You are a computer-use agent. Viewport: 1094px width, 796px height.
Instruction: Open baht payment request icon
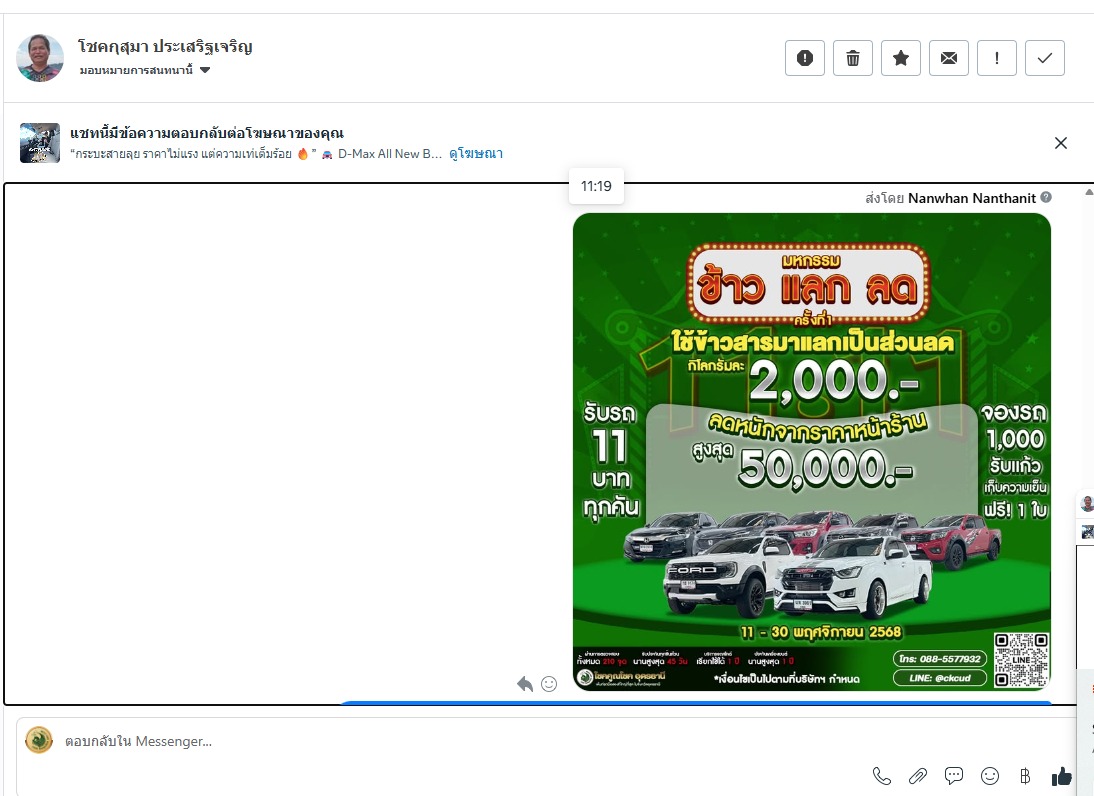point(1025,776)
